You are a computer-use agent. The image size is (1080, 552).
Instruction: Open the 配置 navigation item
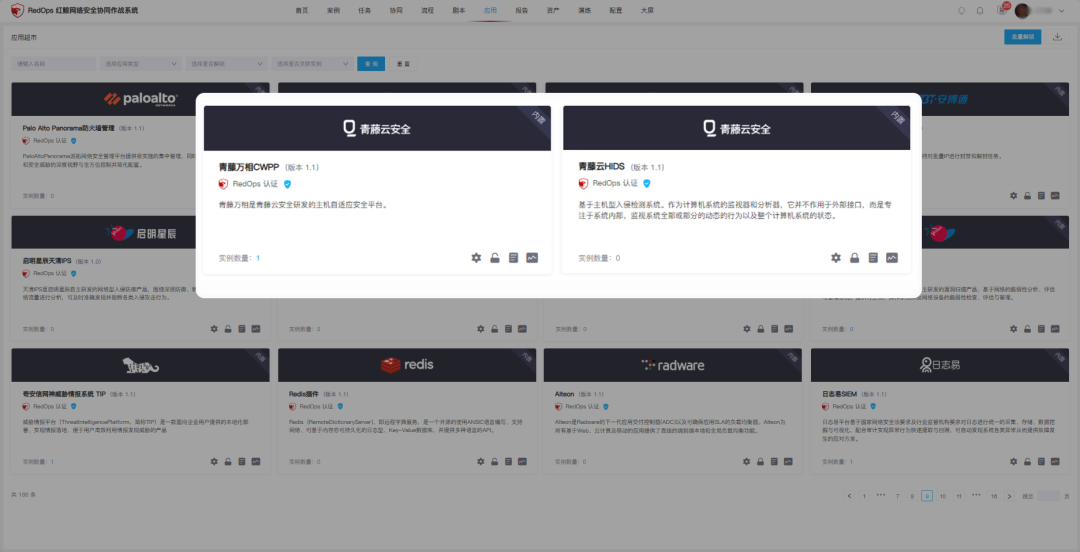click(x=616, y=11)
